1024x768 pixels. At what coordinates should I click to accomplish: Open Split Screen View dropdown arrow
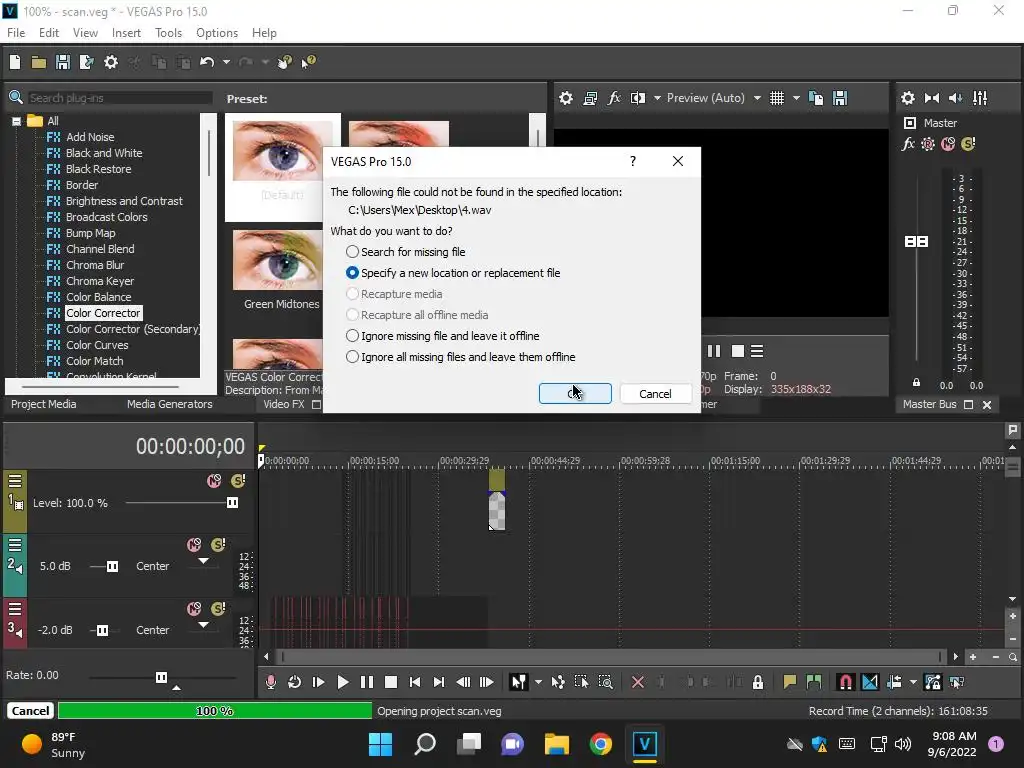point(657,98)
